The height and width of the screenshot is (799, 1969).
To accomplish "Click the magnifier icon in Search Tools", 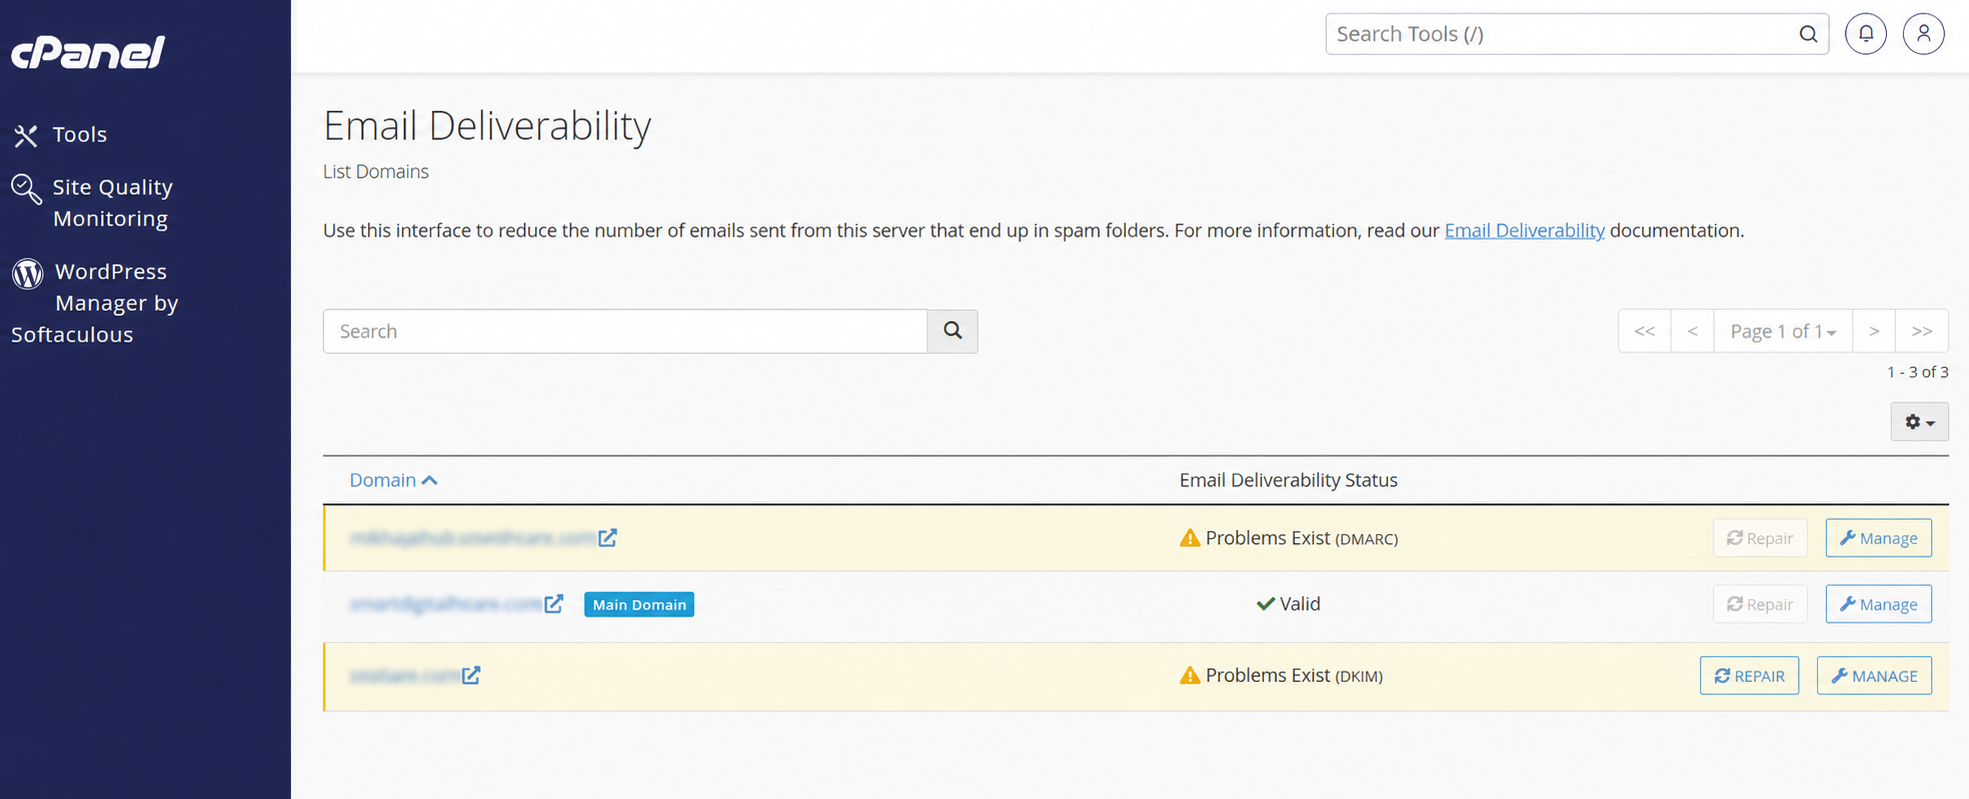I will point(1808,34).
